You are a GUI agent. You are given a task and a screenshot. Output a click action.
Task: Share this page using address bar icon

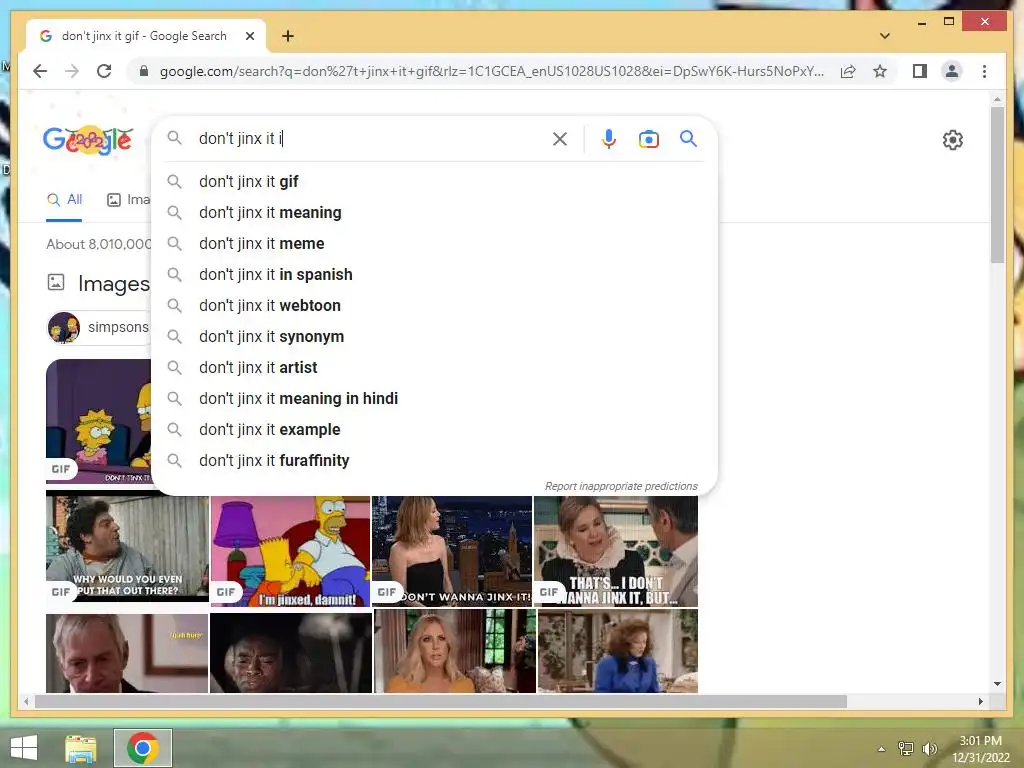[x=848, y=71]
